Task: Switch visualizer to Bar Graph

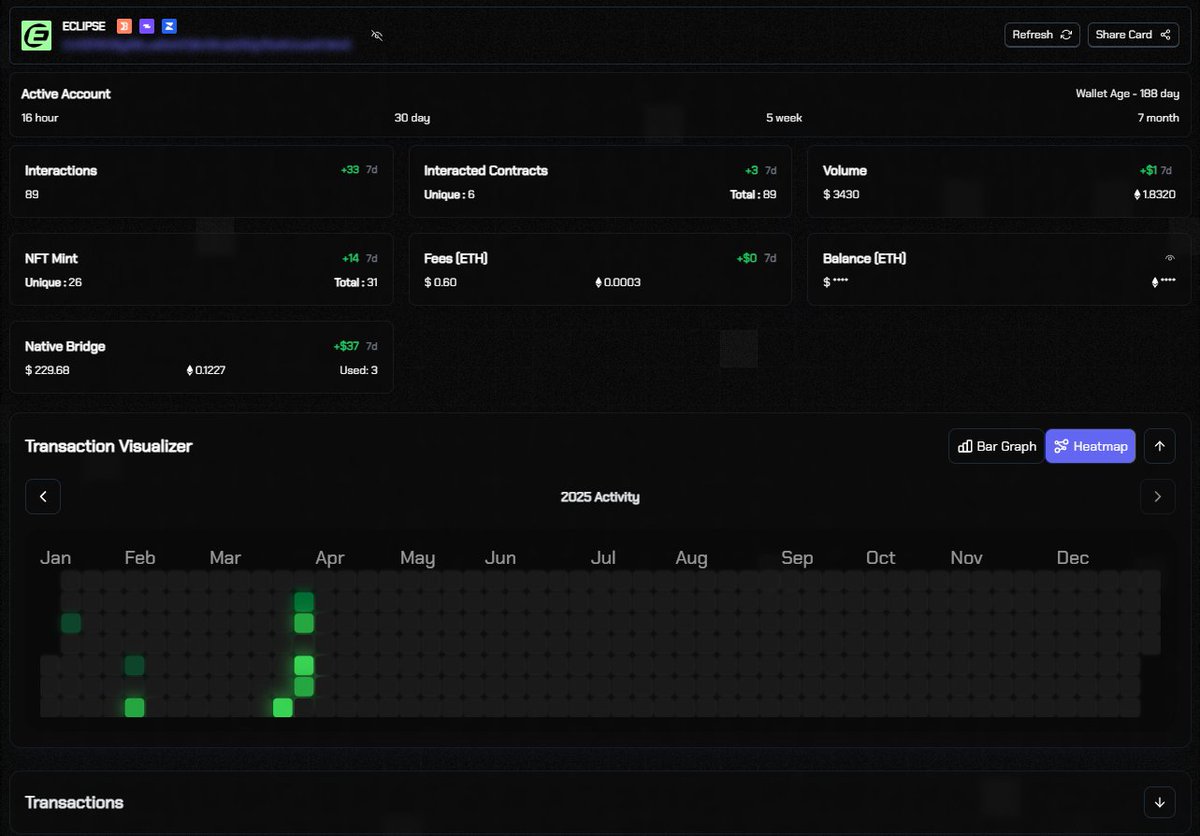Action: coord(996,446)
